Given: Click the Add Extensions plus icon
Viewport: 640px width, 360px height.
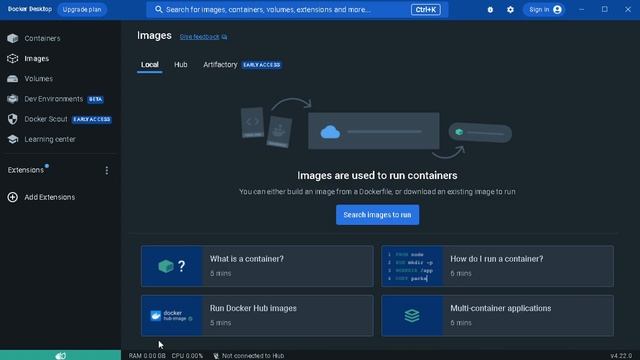Looking at the screenshot, I should [13, 197].
